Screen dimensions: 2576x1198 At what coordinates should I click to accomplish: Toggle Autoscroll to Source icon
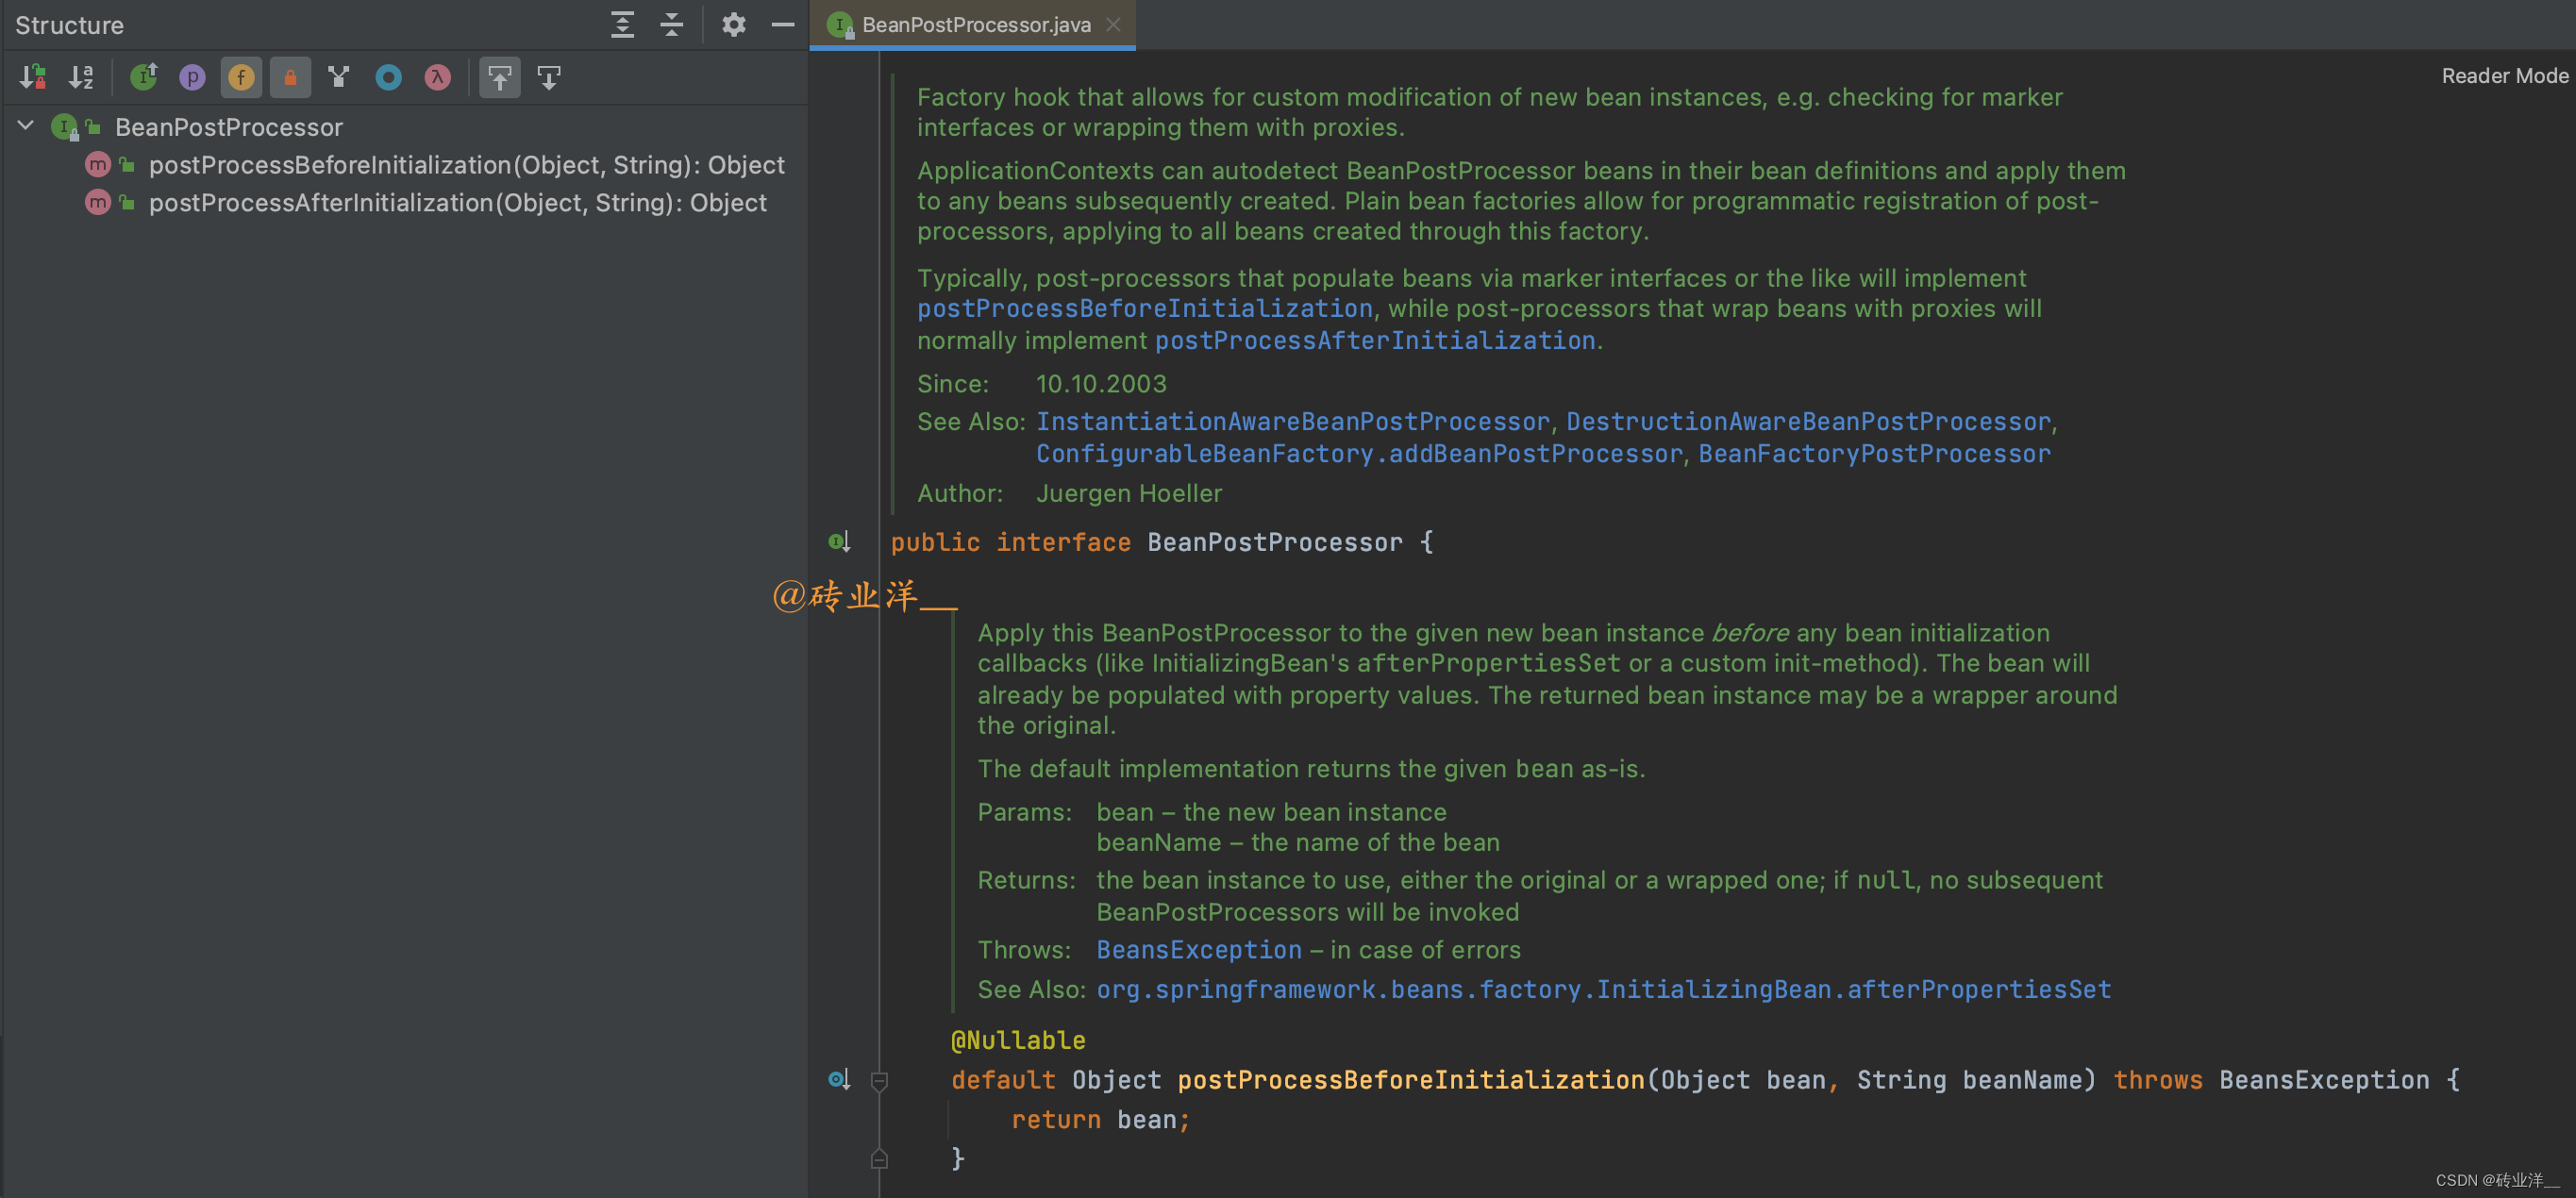[499, 77]
